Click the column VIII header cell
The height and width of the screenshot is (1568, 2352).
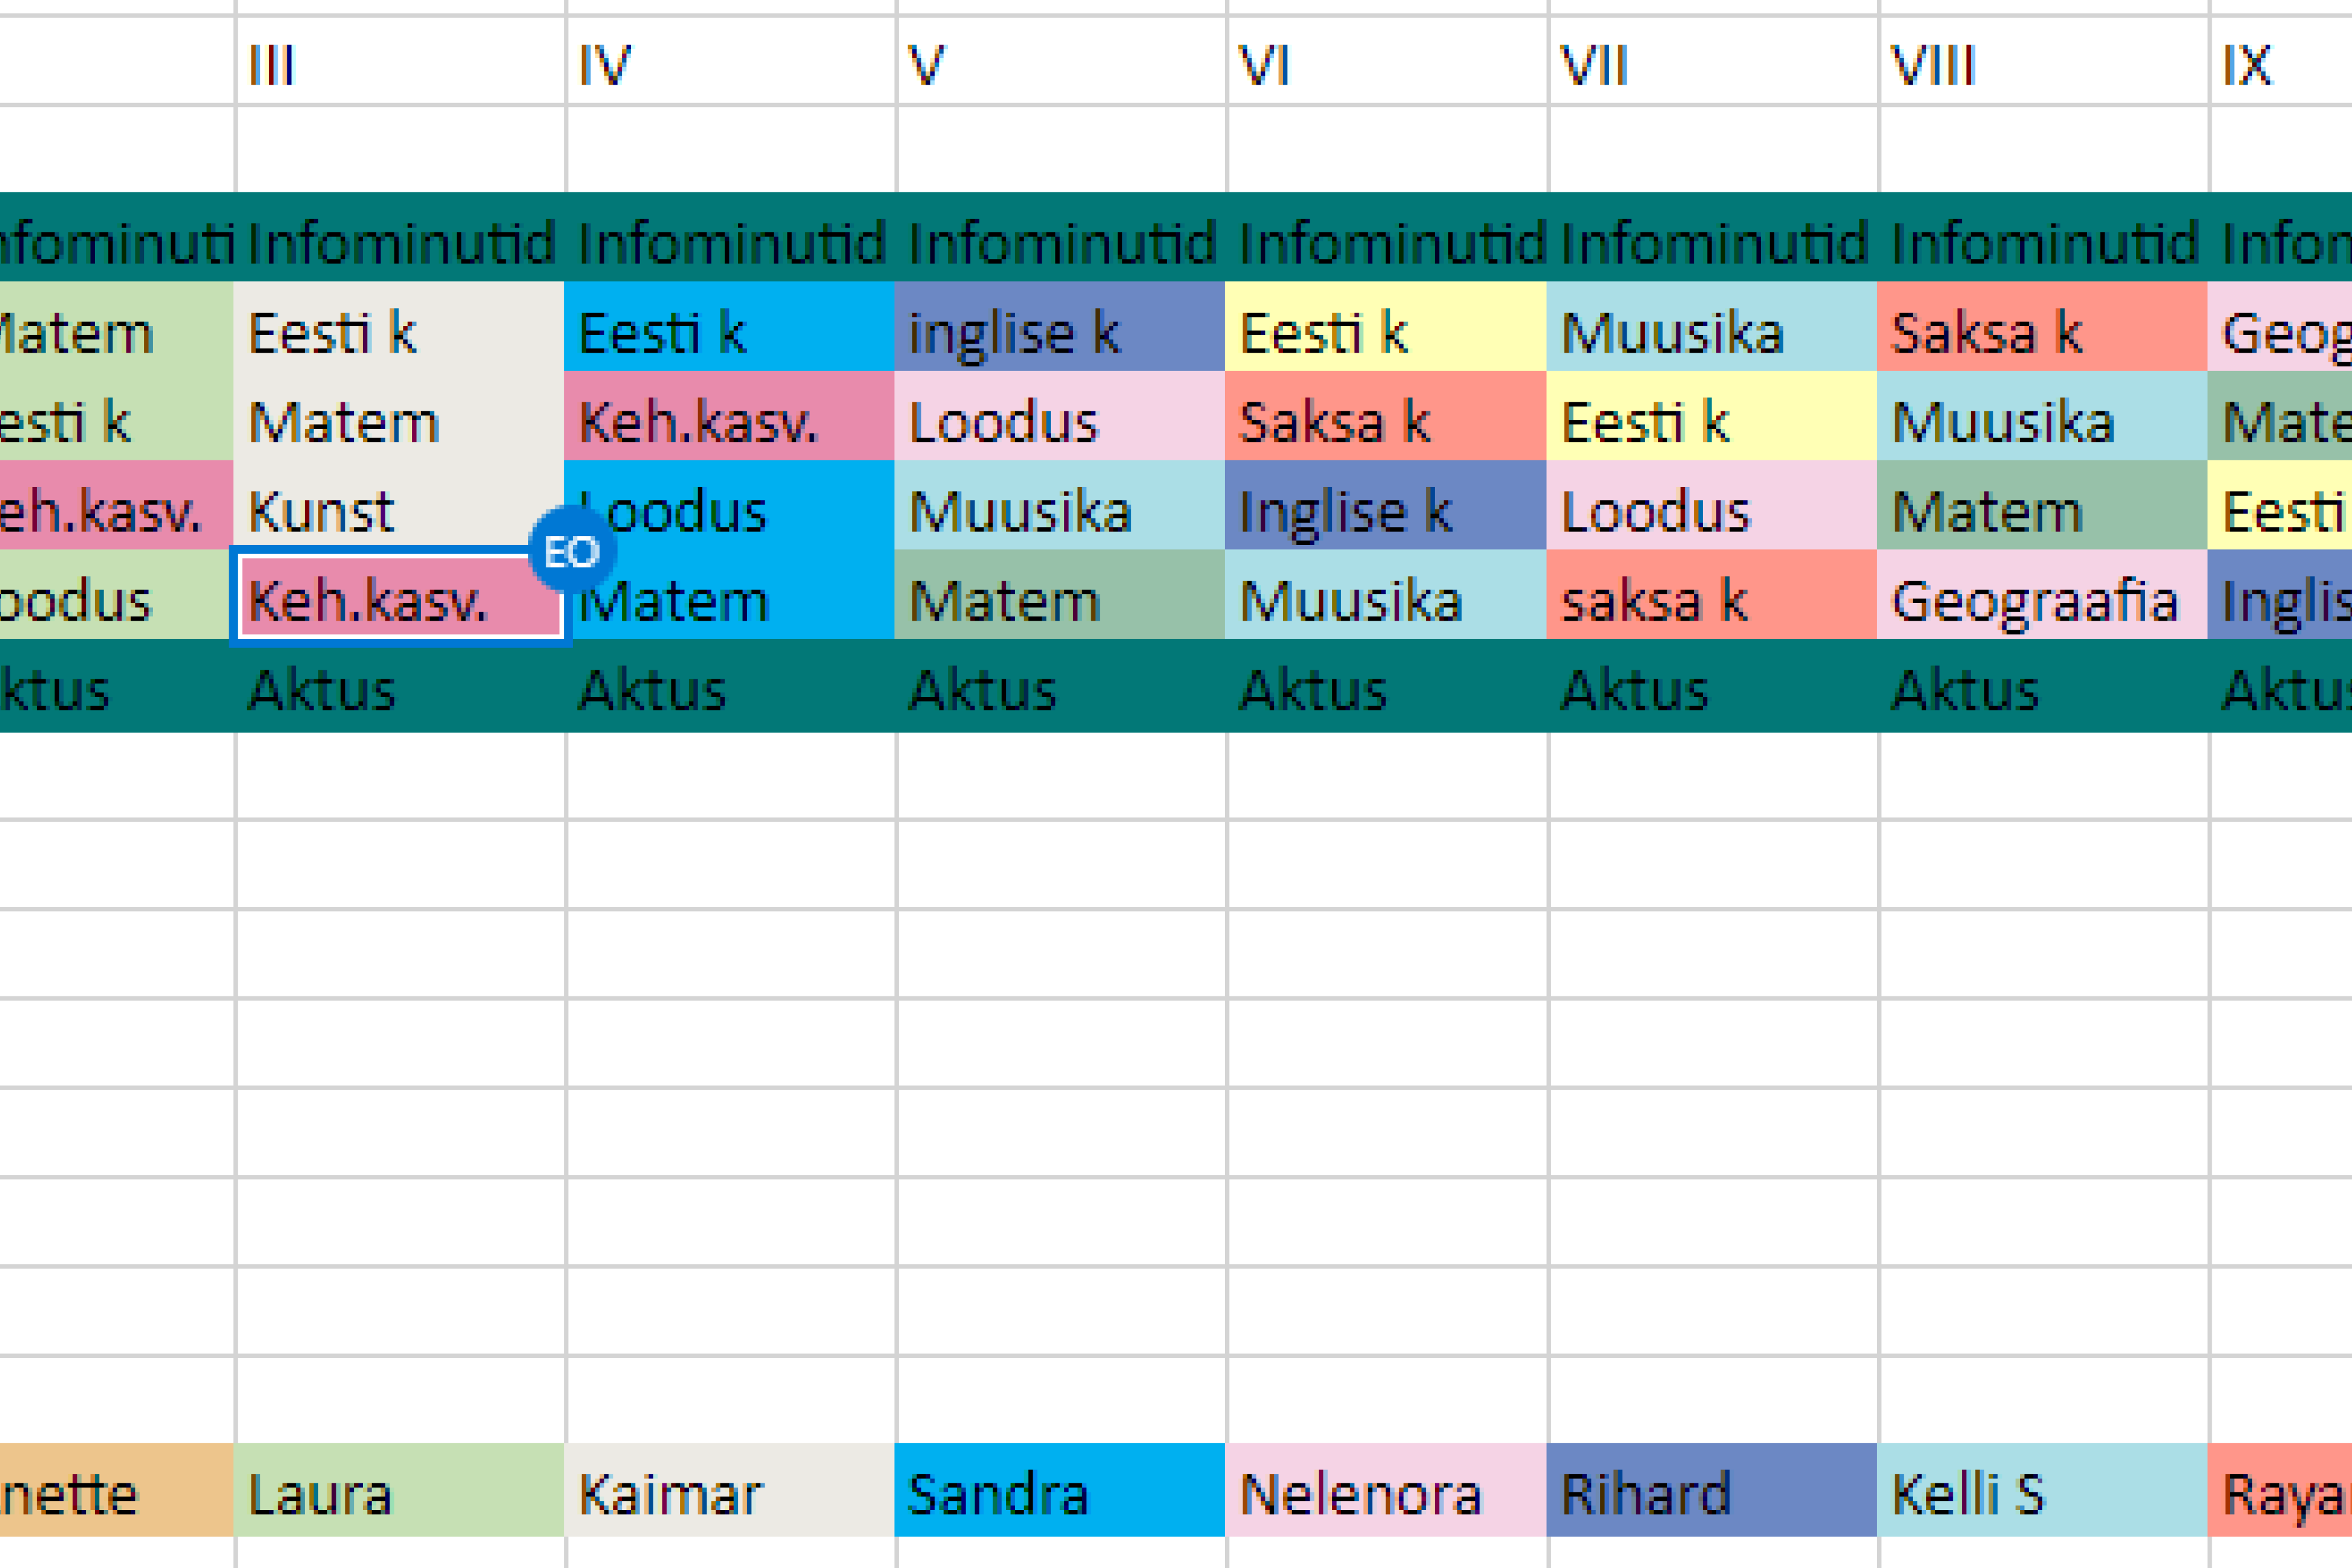(x=2041, y=65)
